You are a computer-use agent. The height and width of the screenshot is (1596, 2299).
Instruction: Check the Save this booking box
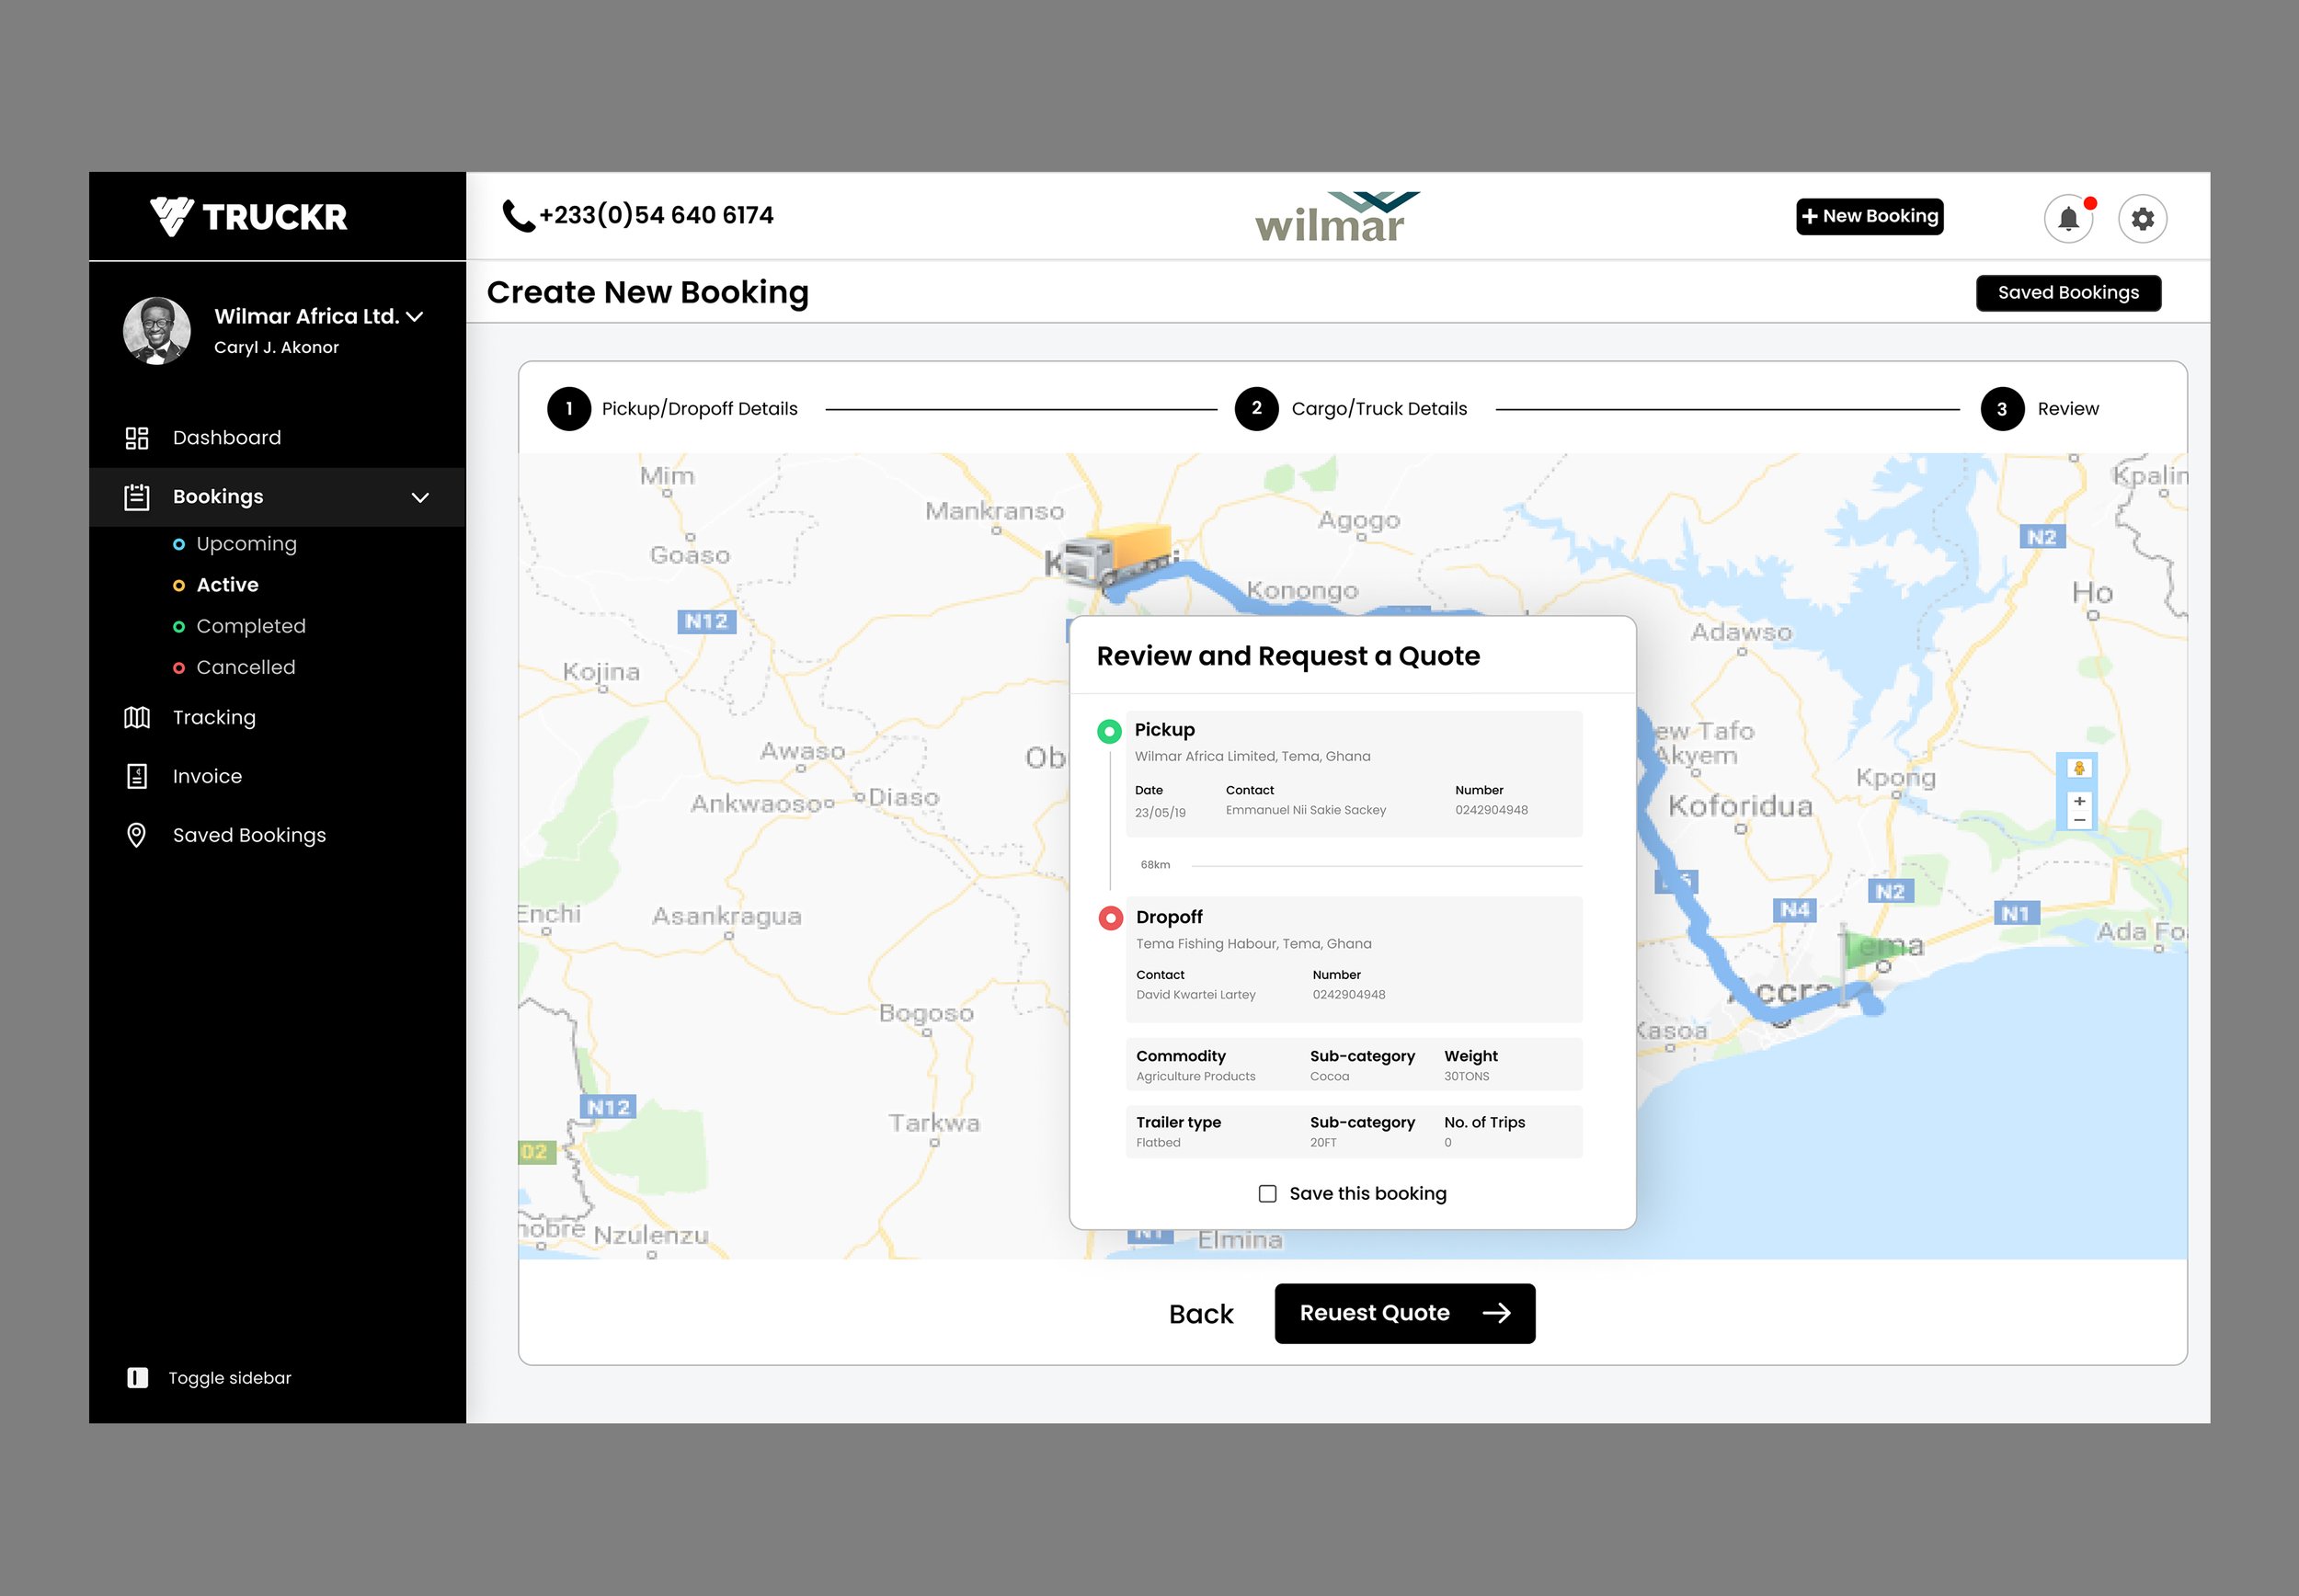coord(1267,1194)
